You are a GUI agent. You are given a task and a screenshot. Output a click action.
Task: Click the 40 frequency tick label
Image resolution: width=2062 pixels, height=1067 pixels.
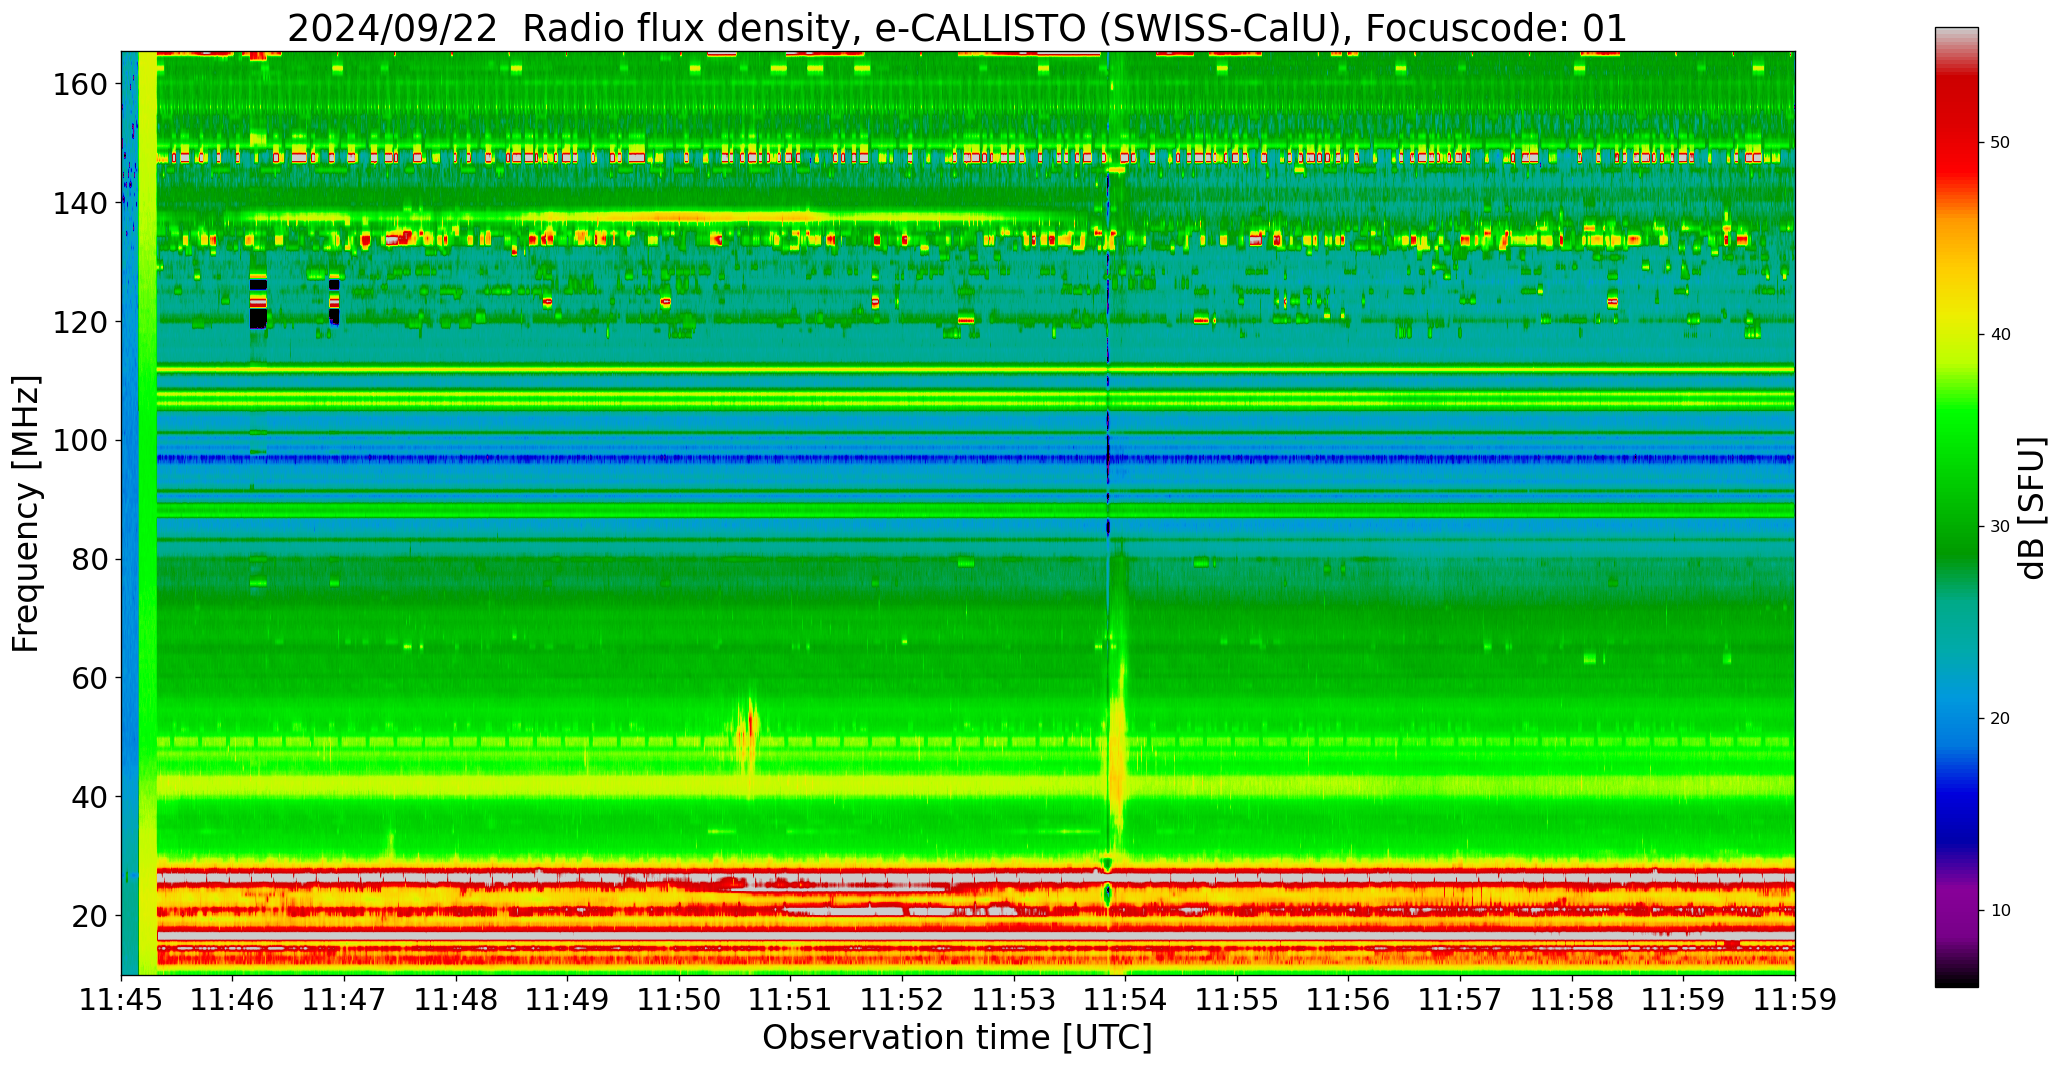pos(90,797)
